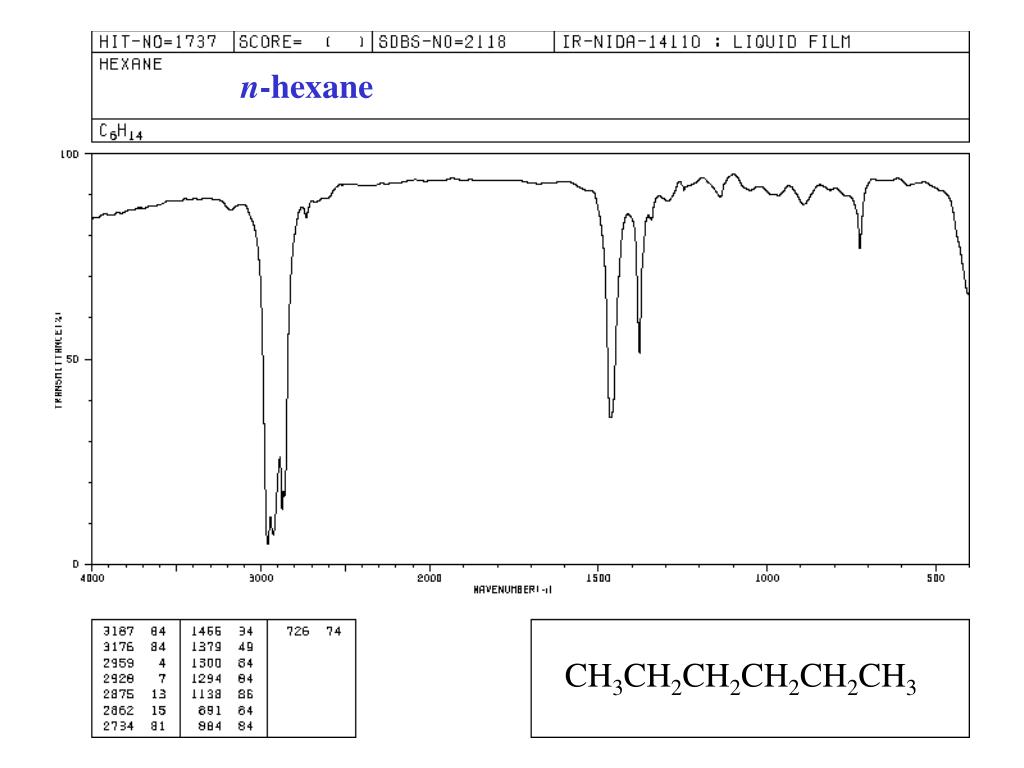Click the 1000 tick on wavenumber axis
Image resolution: width=1024 pixels, height=768 pixels.
point(767,577)
